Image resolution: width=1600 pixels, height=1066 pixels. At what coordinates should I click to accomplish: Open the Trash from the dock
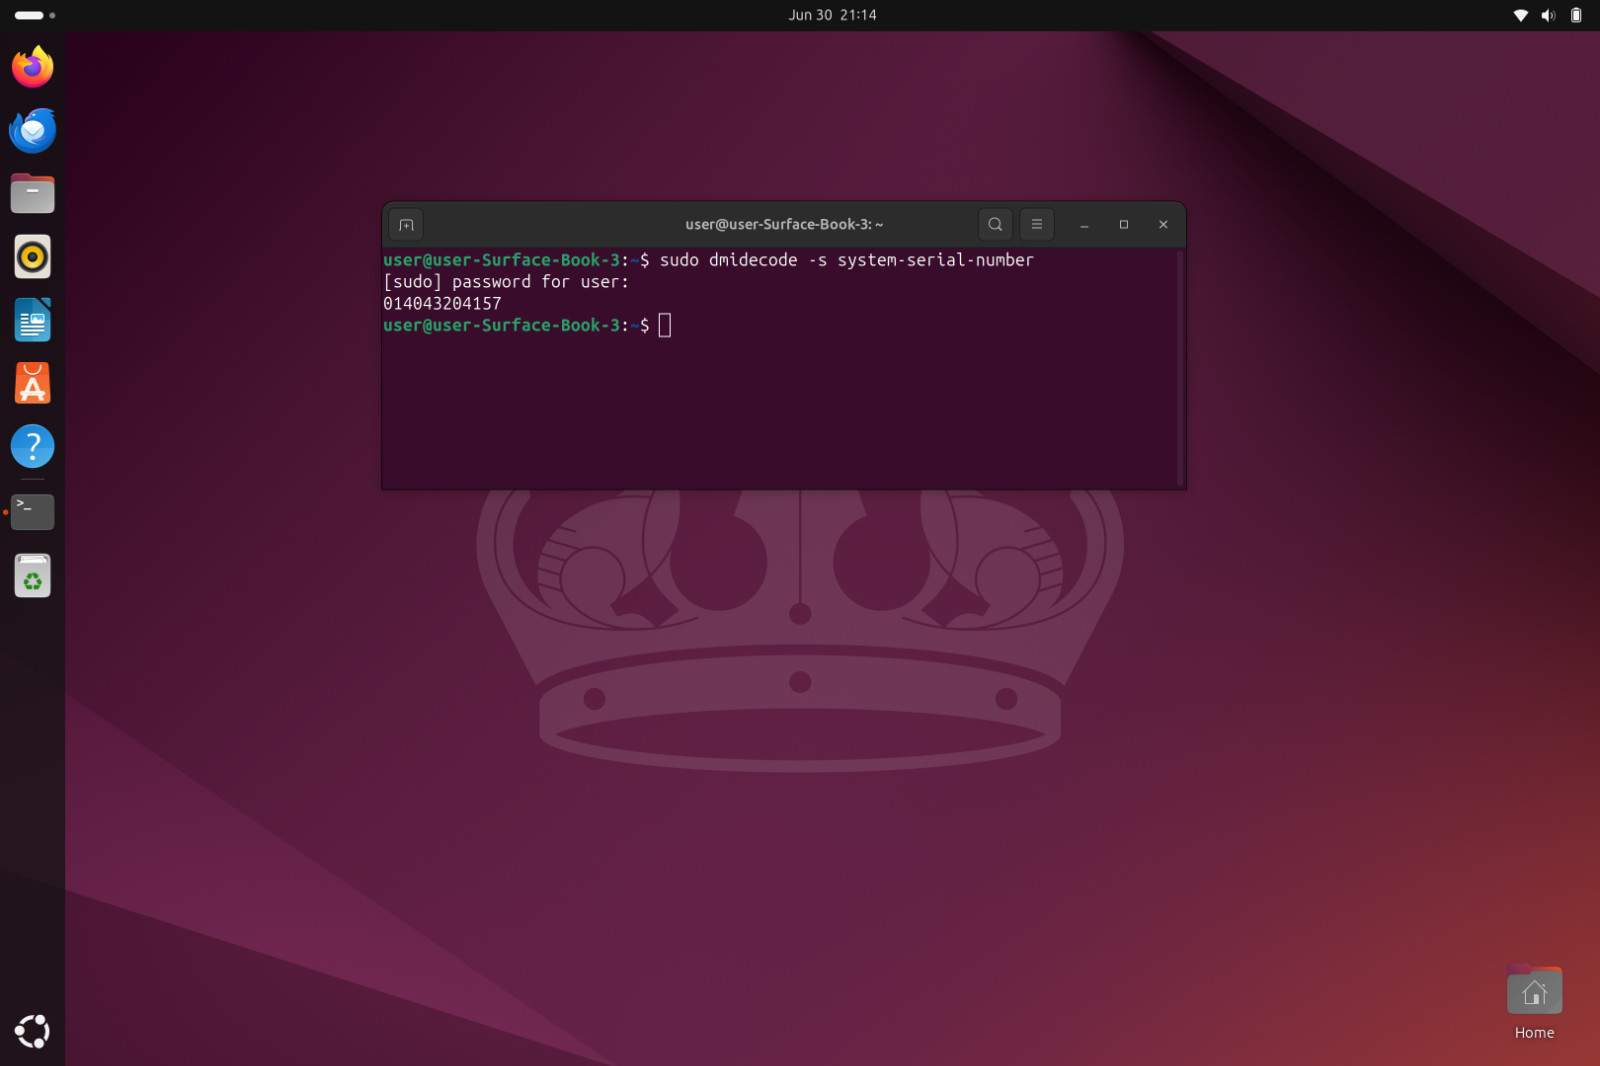(32, 575)
